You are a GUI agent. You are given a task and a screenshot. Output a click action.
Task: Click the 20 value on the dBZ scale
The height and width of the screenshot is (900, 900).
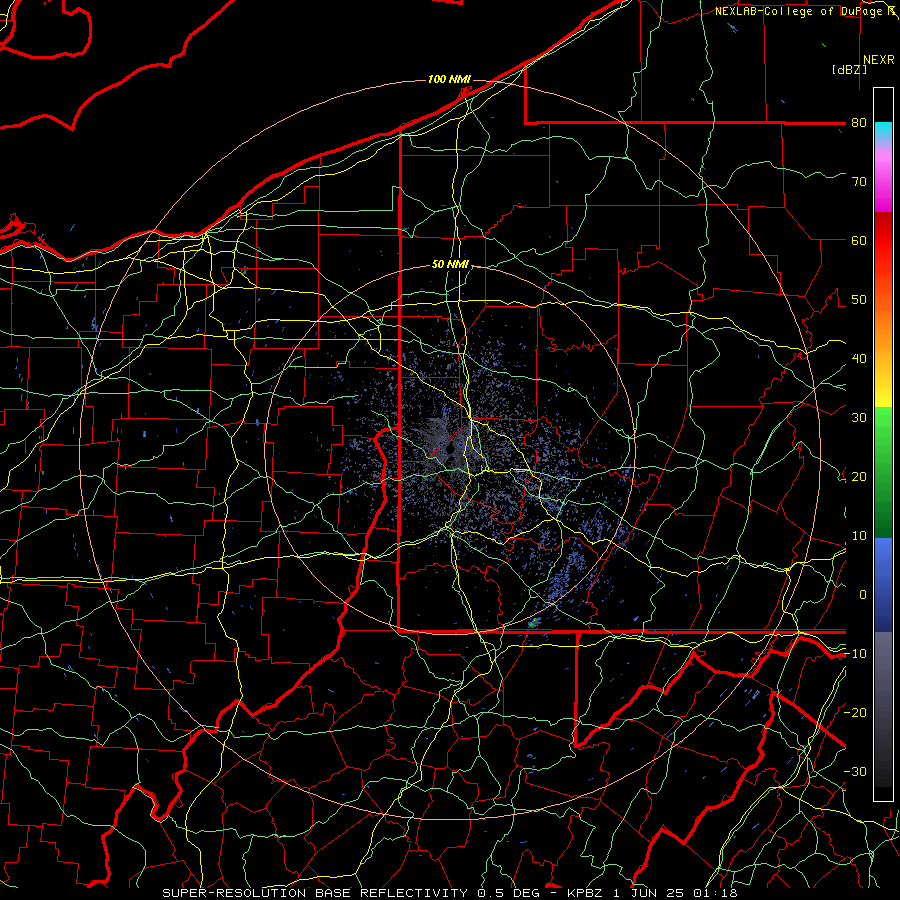(859, 477)
